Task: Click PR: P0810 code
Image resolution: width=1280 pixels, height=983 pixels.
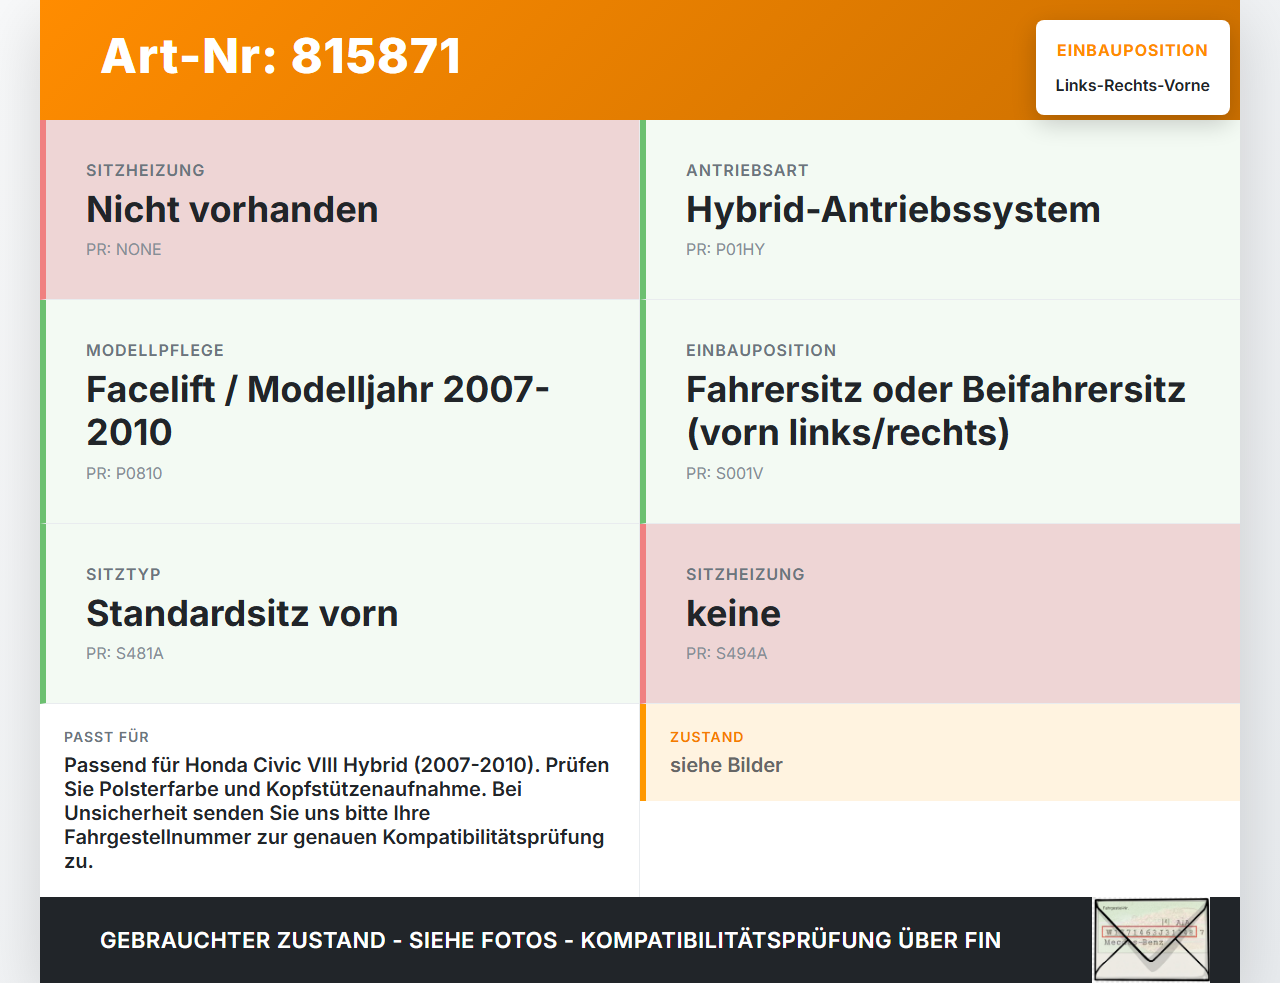Action: coord(124,474)
